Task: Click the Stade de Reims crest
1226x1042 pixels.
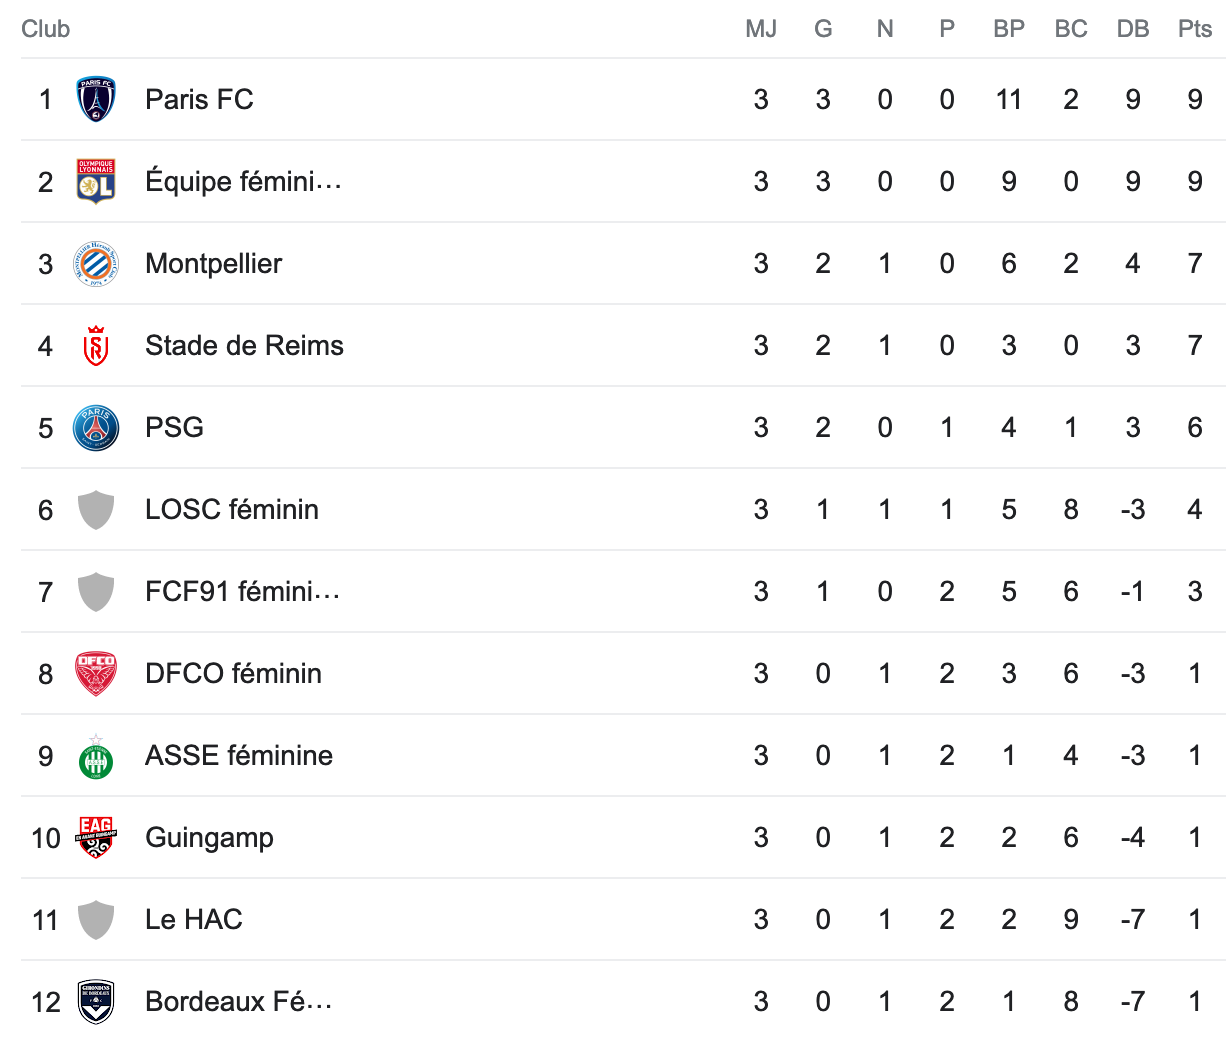Action: [x=96, y=346]
